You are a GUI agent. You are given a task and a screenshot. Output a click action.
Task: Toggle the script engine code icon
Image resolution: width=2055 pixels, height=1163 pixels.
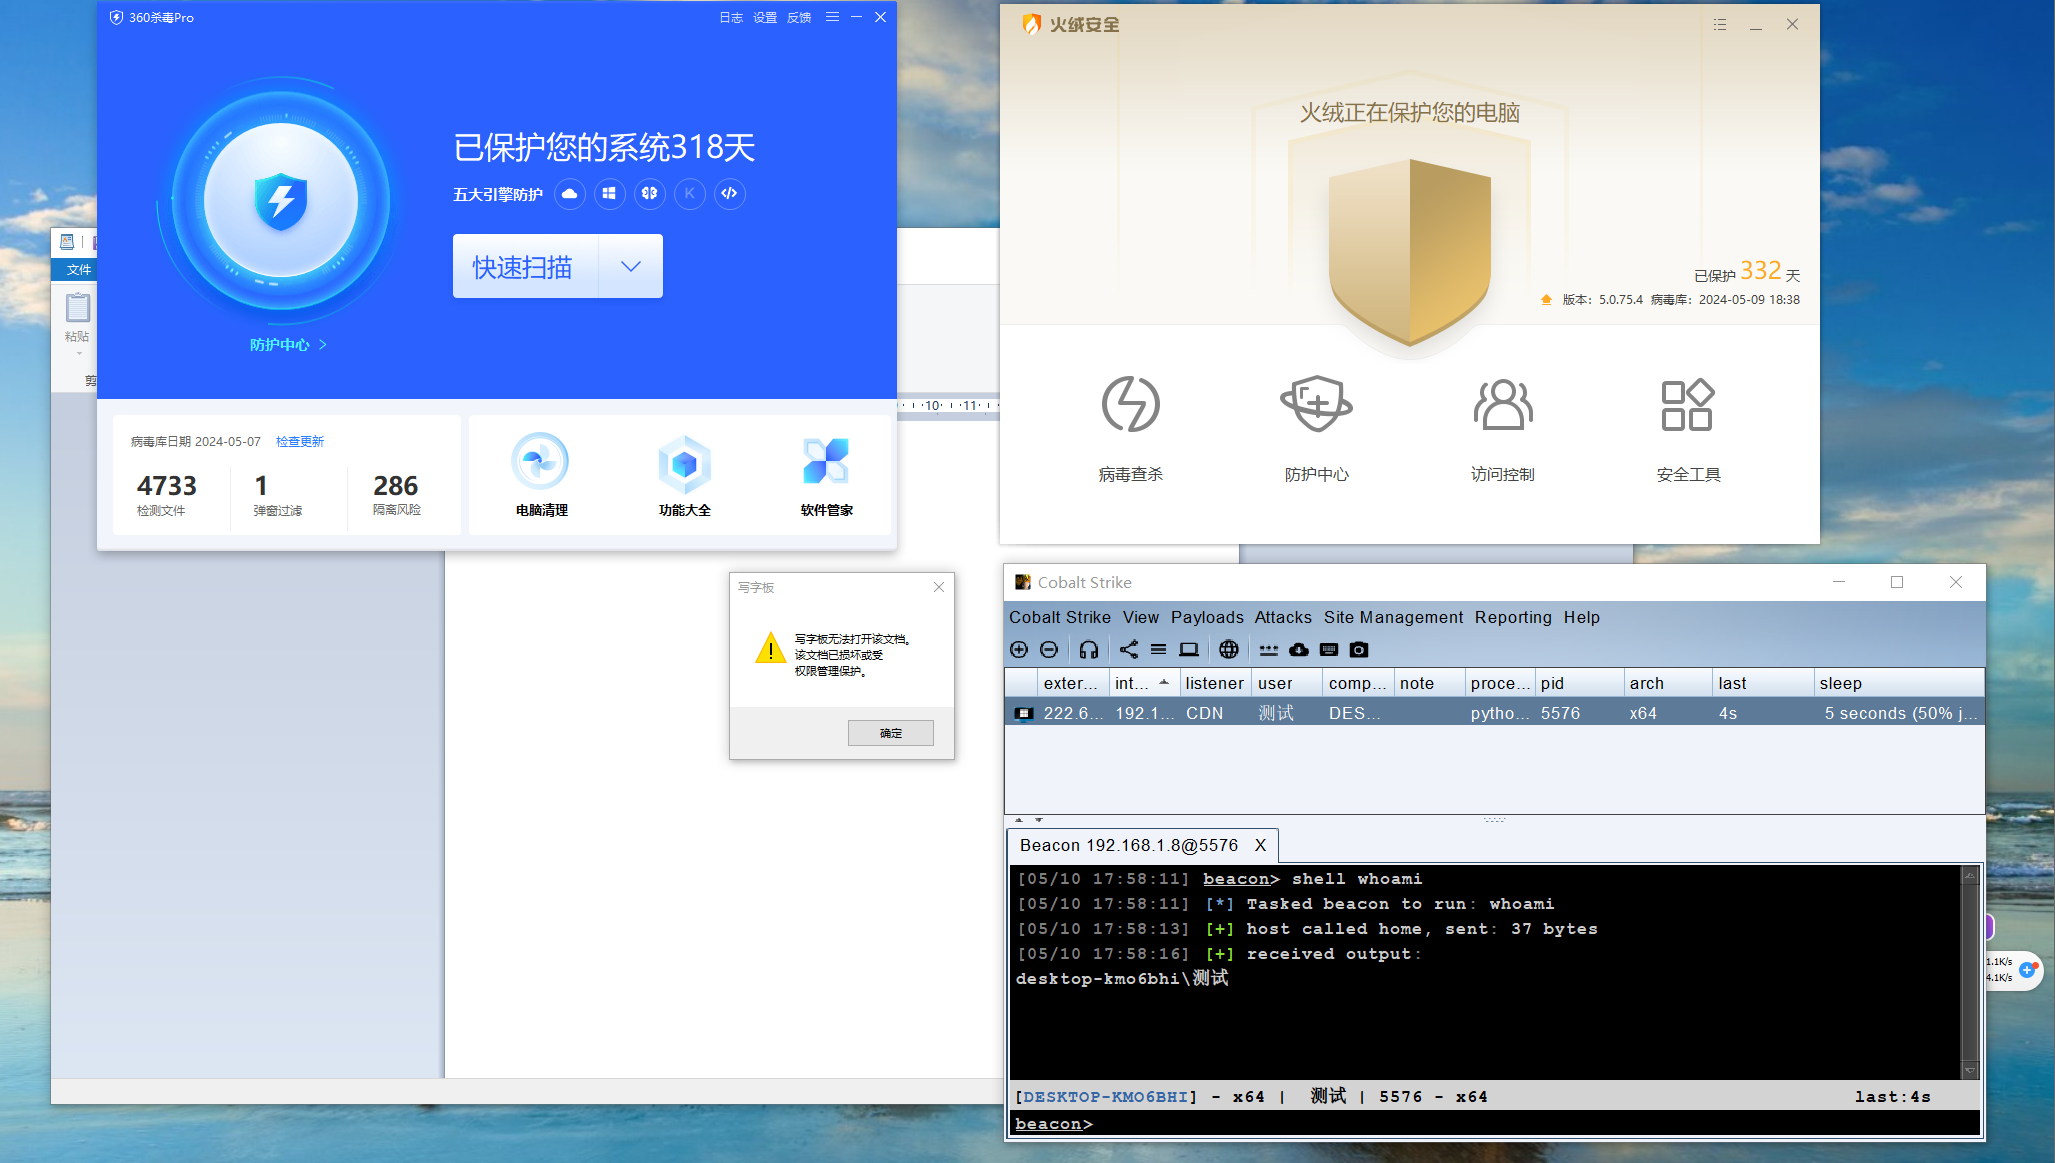pos(729,194)
